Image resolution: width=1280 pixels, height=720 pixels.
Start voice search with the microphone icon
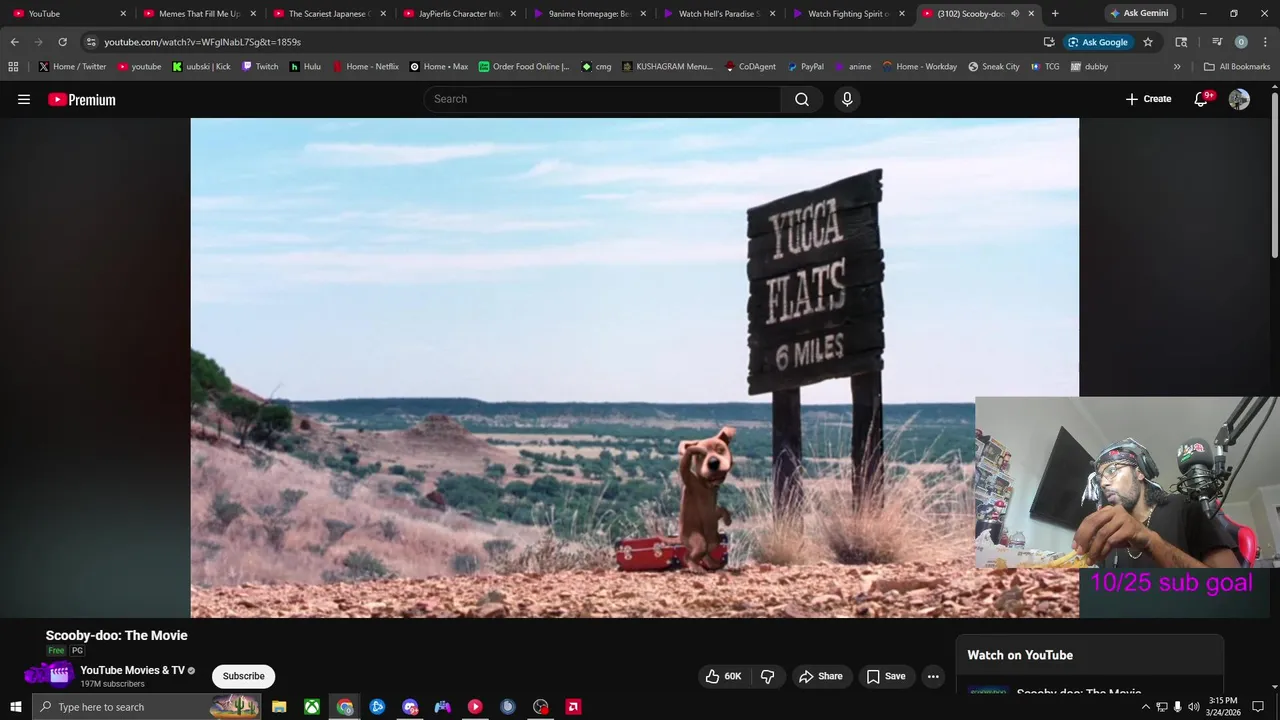(847, 99)
